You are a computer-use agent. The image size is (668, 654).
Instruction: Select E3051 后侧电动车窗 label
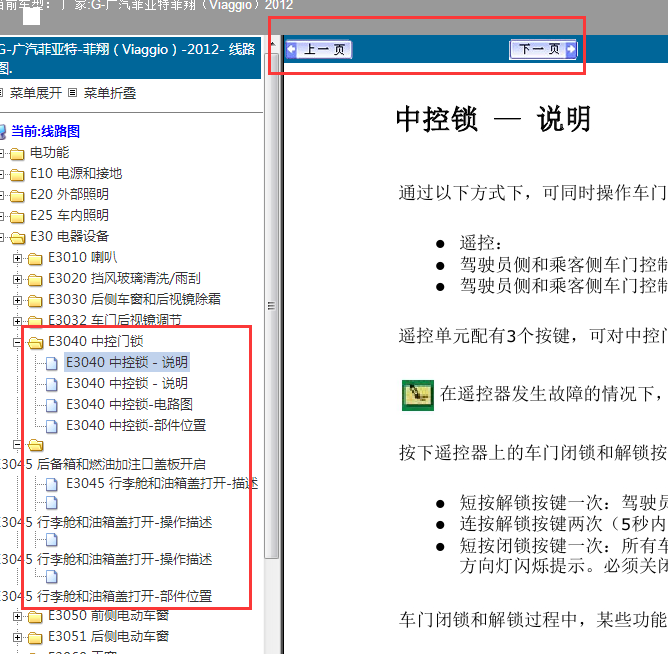pos(109,636)
